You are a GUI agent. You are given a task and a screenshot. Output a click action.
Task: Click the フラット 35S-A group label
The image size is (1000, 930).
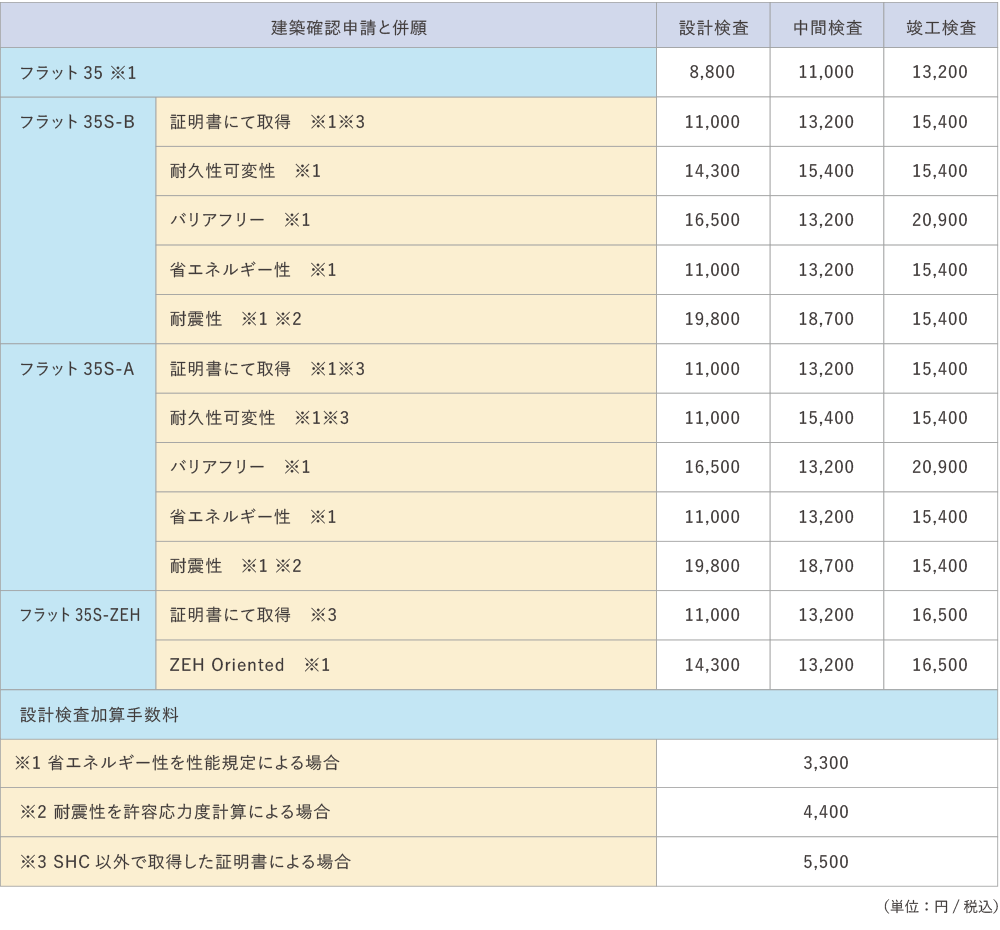pos(77,369)
